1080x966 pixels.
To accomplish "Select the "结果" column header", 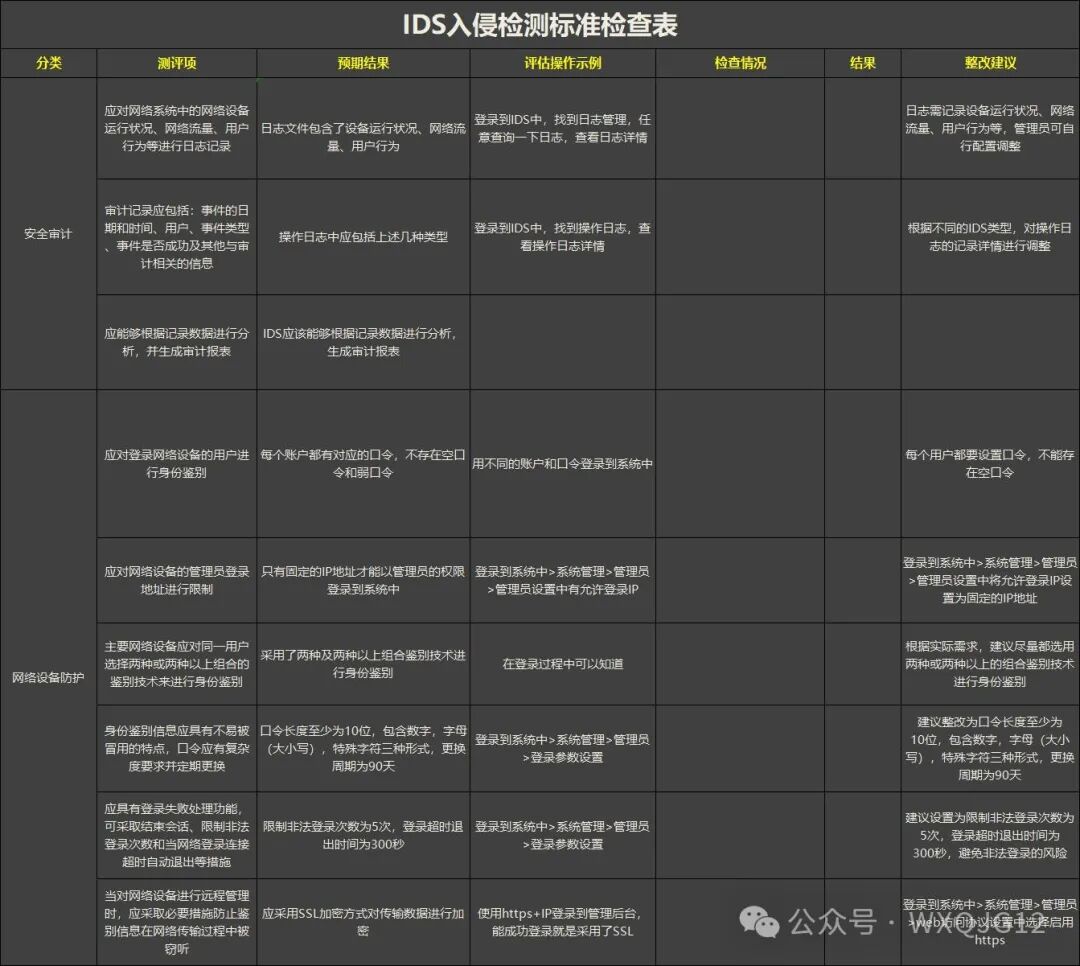I will coord(862,63).
